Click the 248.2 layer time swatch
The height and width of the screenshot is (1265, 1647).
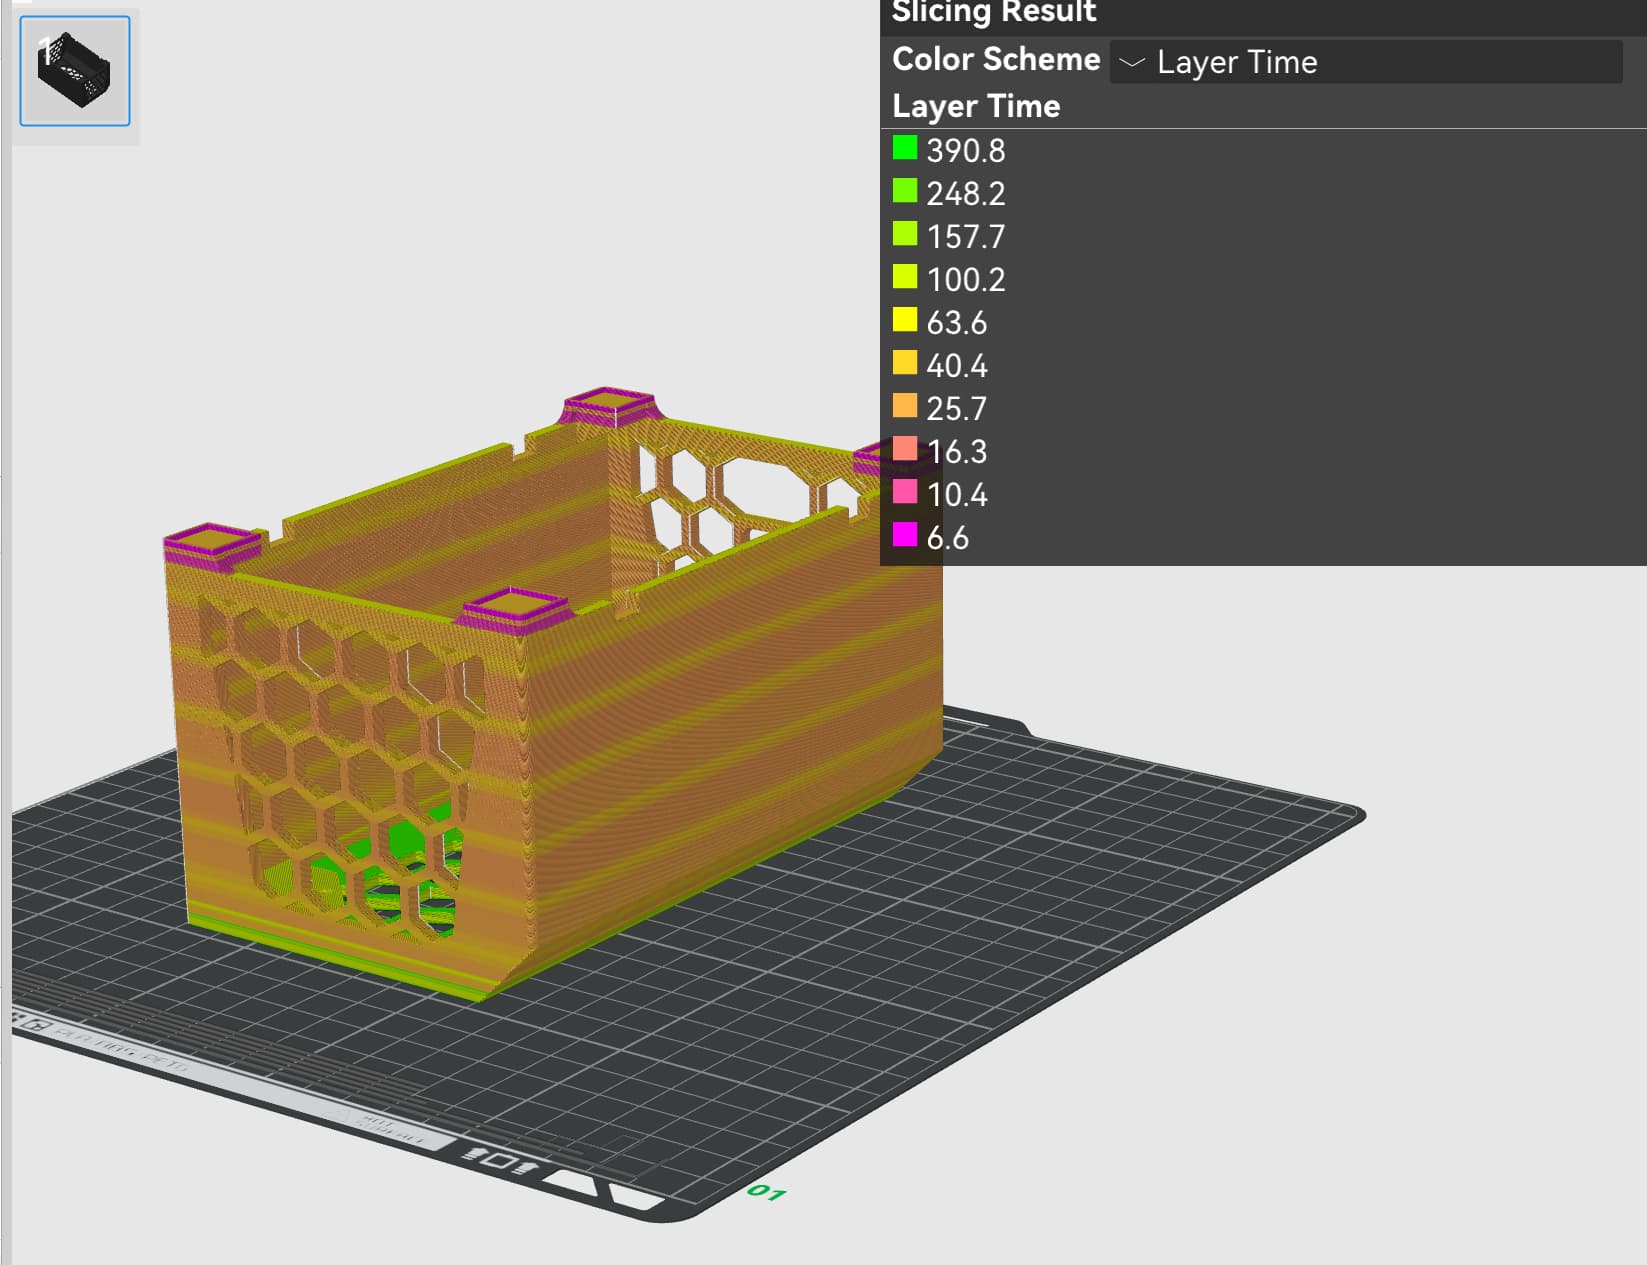coord(905,191)
